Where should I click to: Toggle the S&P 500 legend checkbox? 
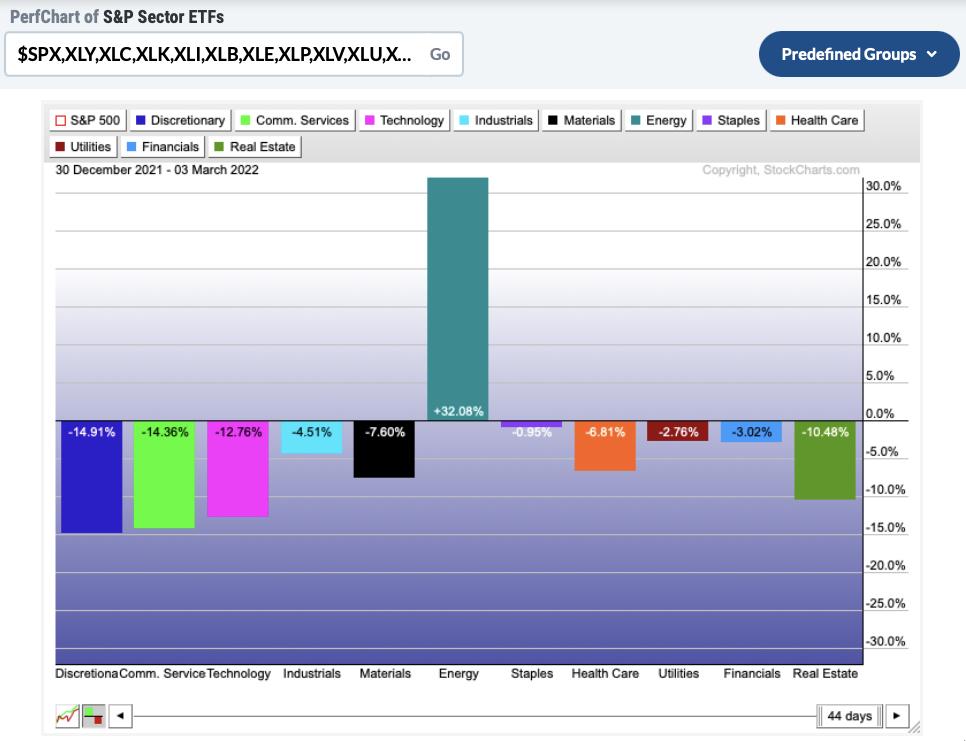point(87,120)
